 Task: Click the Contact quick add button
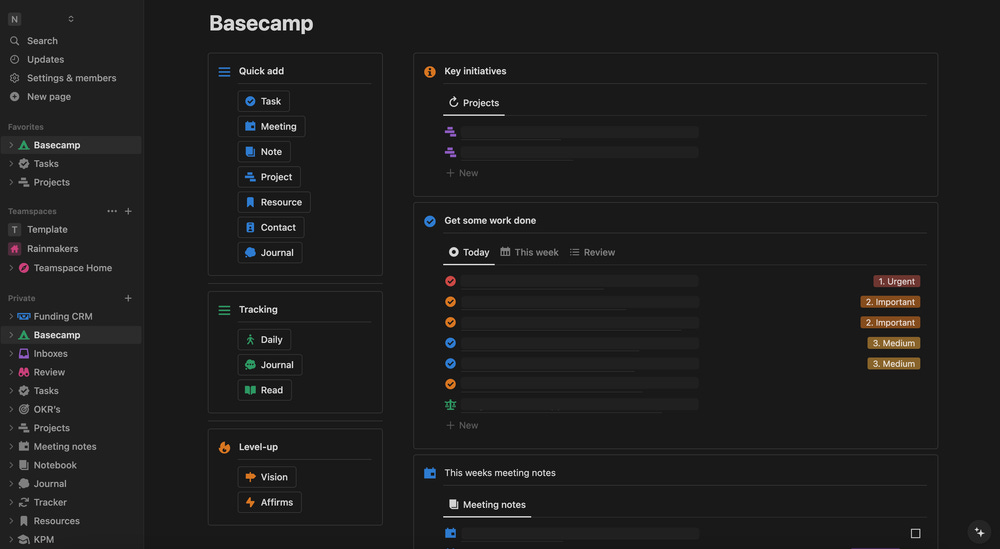[x=271, y=228]
